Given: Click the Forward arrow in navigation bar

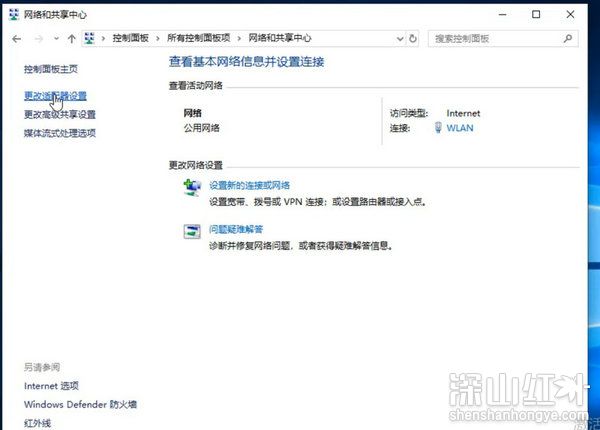Looking at the screenshot, I should point(38,39).
